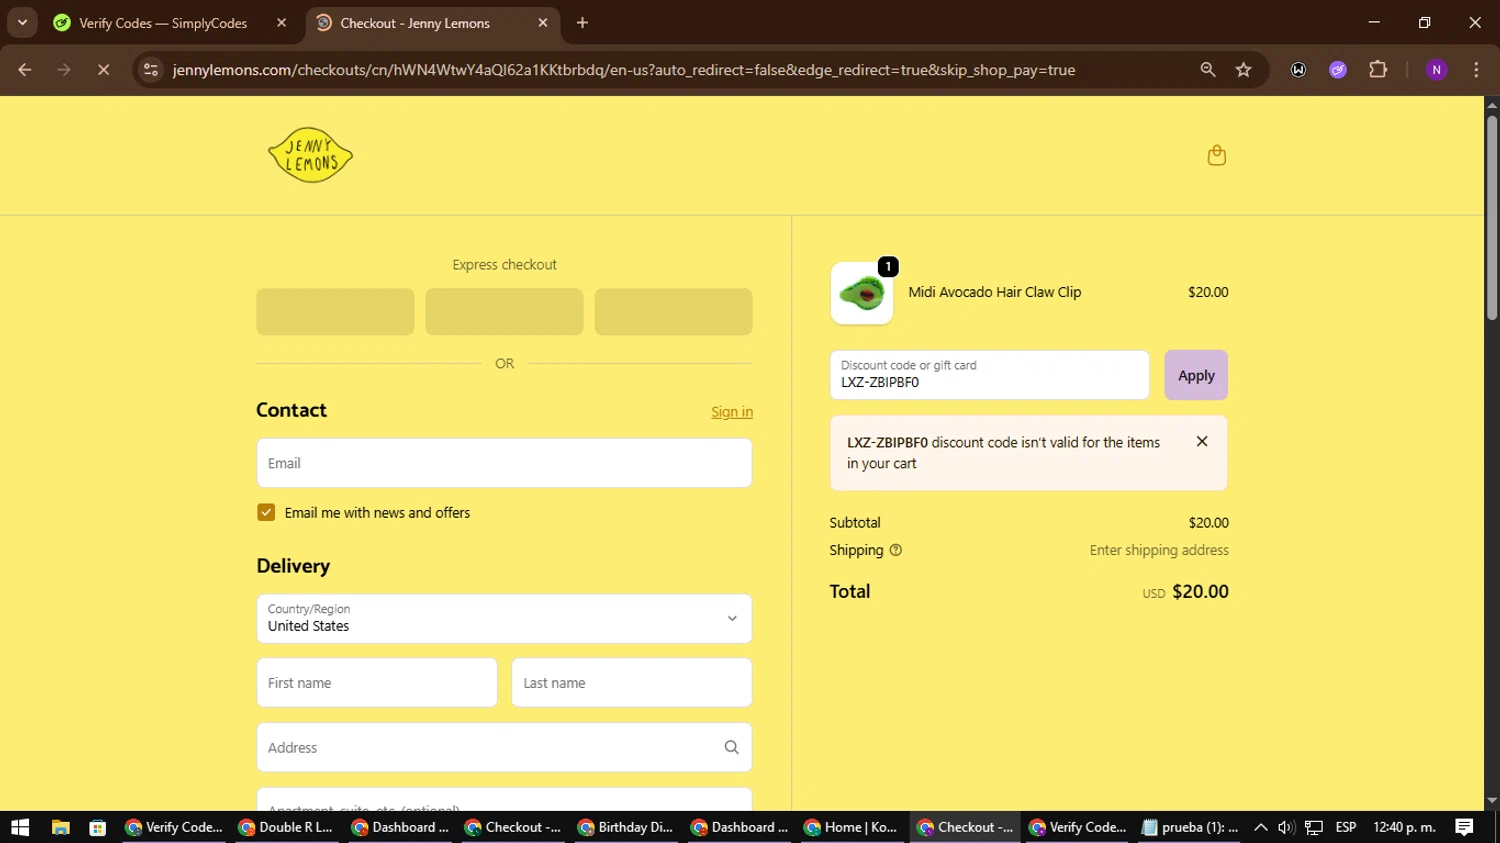Dismiss the invalid discount code message
1500x843 pixels.
(1202, 441)
